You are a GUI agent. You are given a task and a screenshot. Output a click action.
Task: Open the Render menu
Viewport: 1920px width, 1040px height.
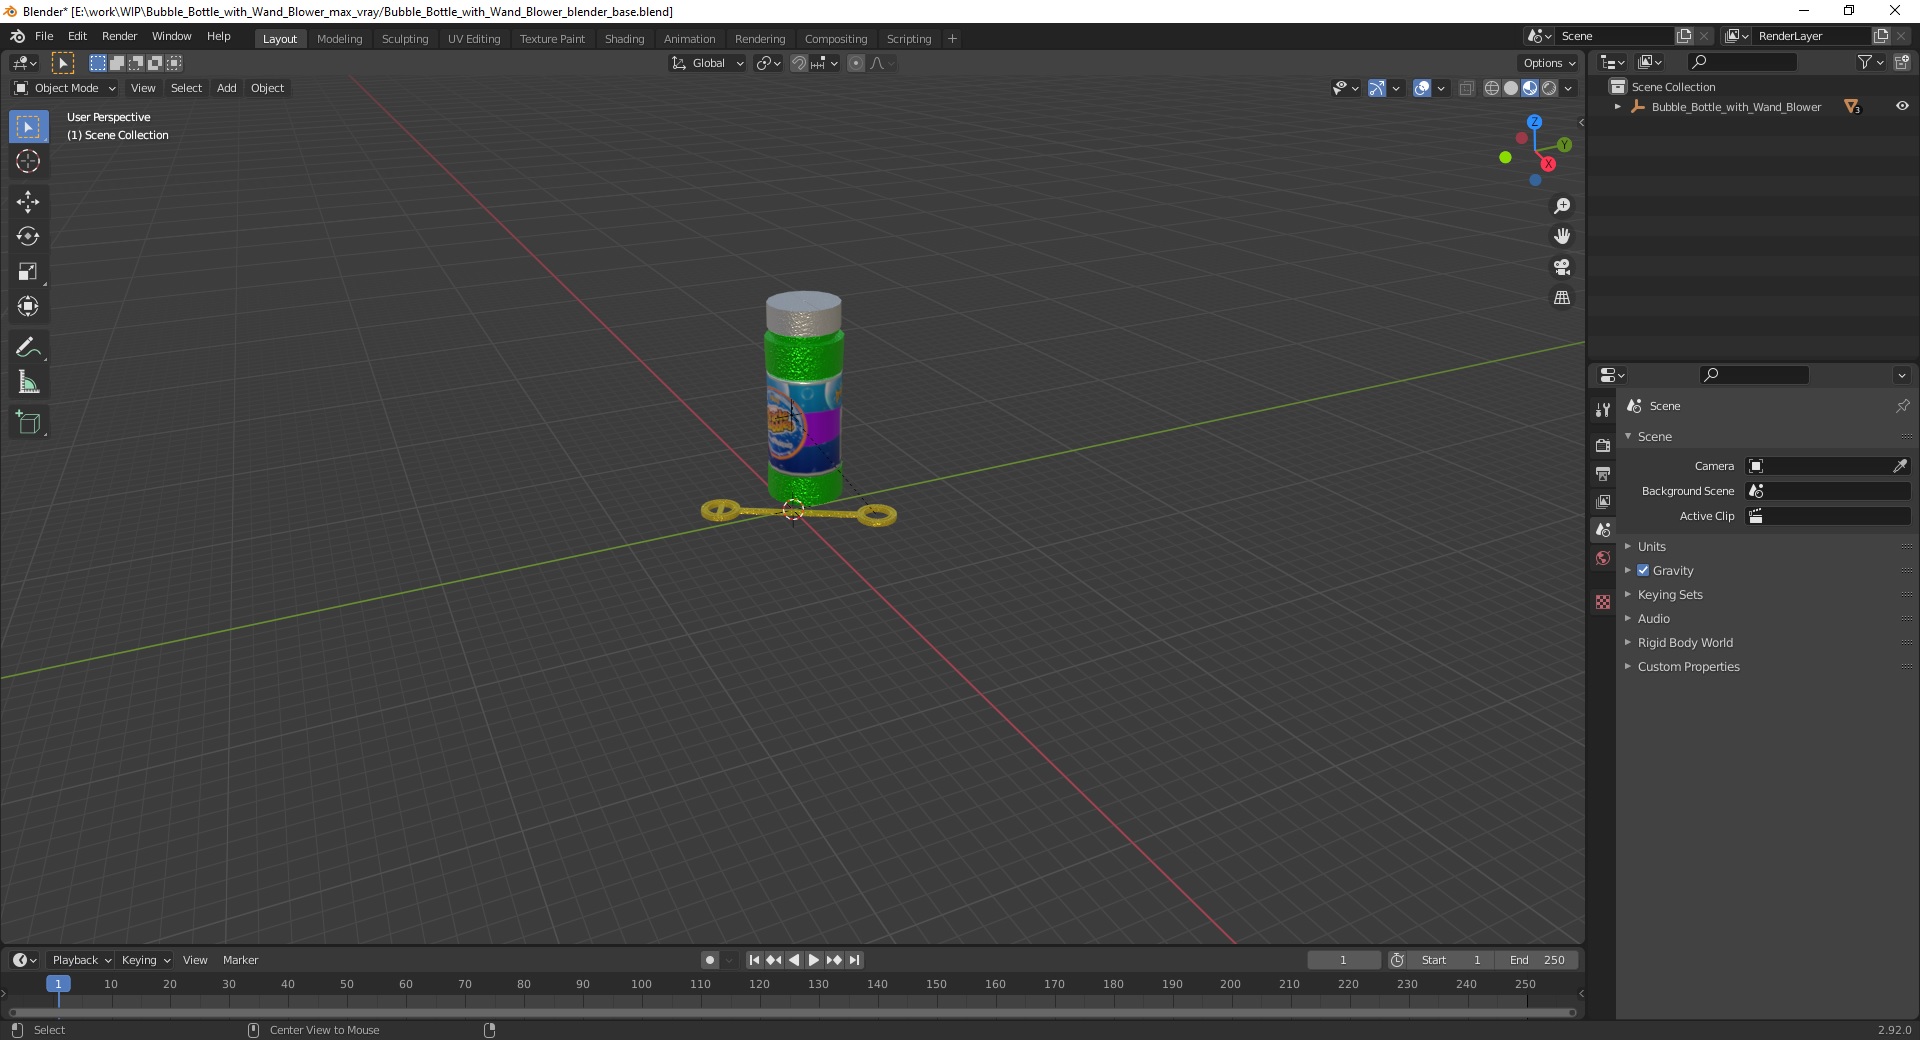(119, 36)
